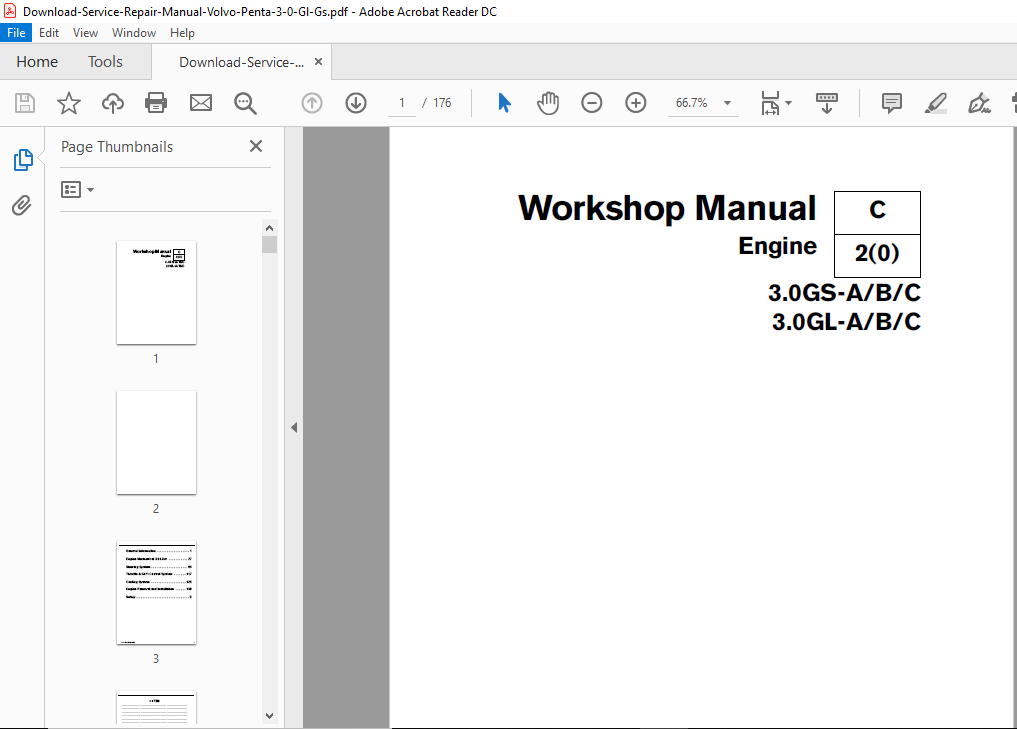Viewport: 1017px width, 729px height.
Task: Open the zoom percentage dropdown
Action: click(728, 103)
